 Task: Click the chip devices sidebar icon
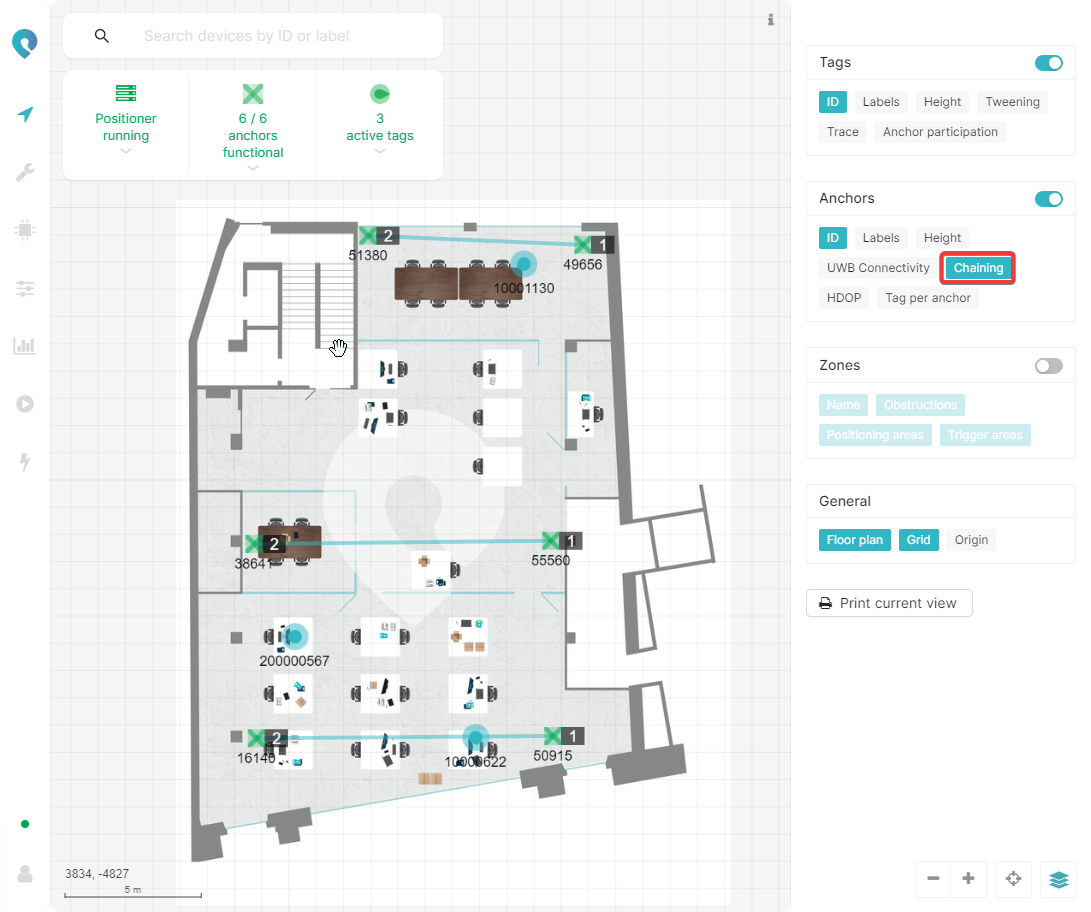coord(25,230)
